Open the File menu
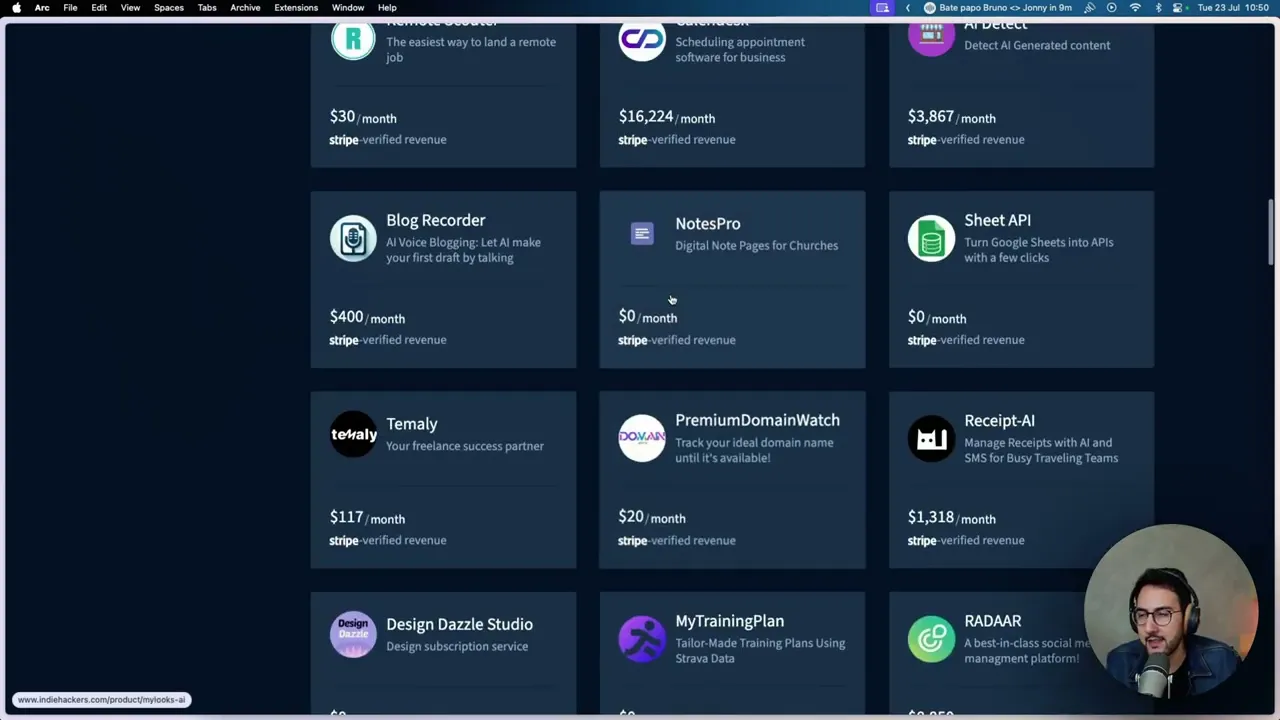Image resolution: width=1280 pixels, height=720 pixels. coord(70,8)
